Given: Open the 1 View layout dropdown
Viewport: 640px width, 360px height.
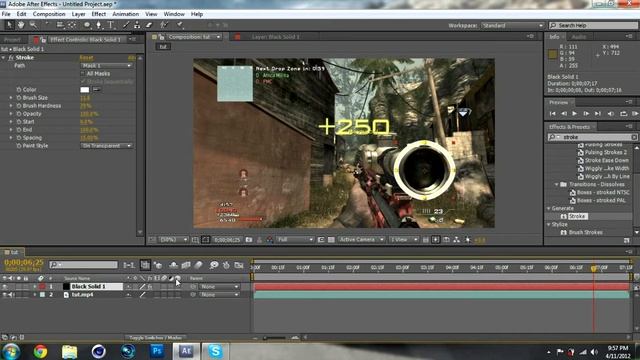Looking at the screenshot, I should 403,240.
